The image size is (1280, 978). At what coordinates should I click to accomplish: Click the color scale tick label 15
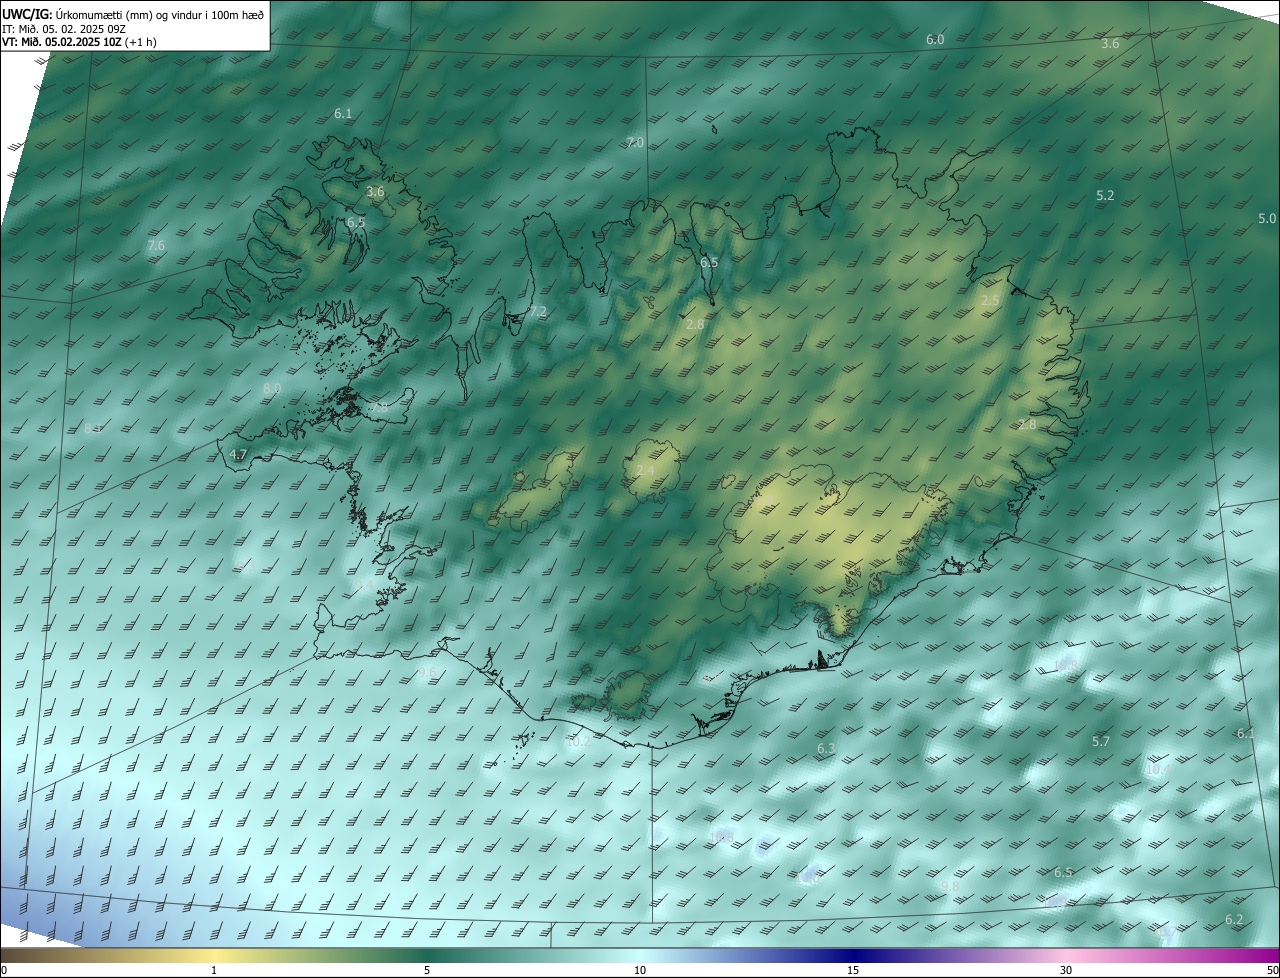click(853, 970)
